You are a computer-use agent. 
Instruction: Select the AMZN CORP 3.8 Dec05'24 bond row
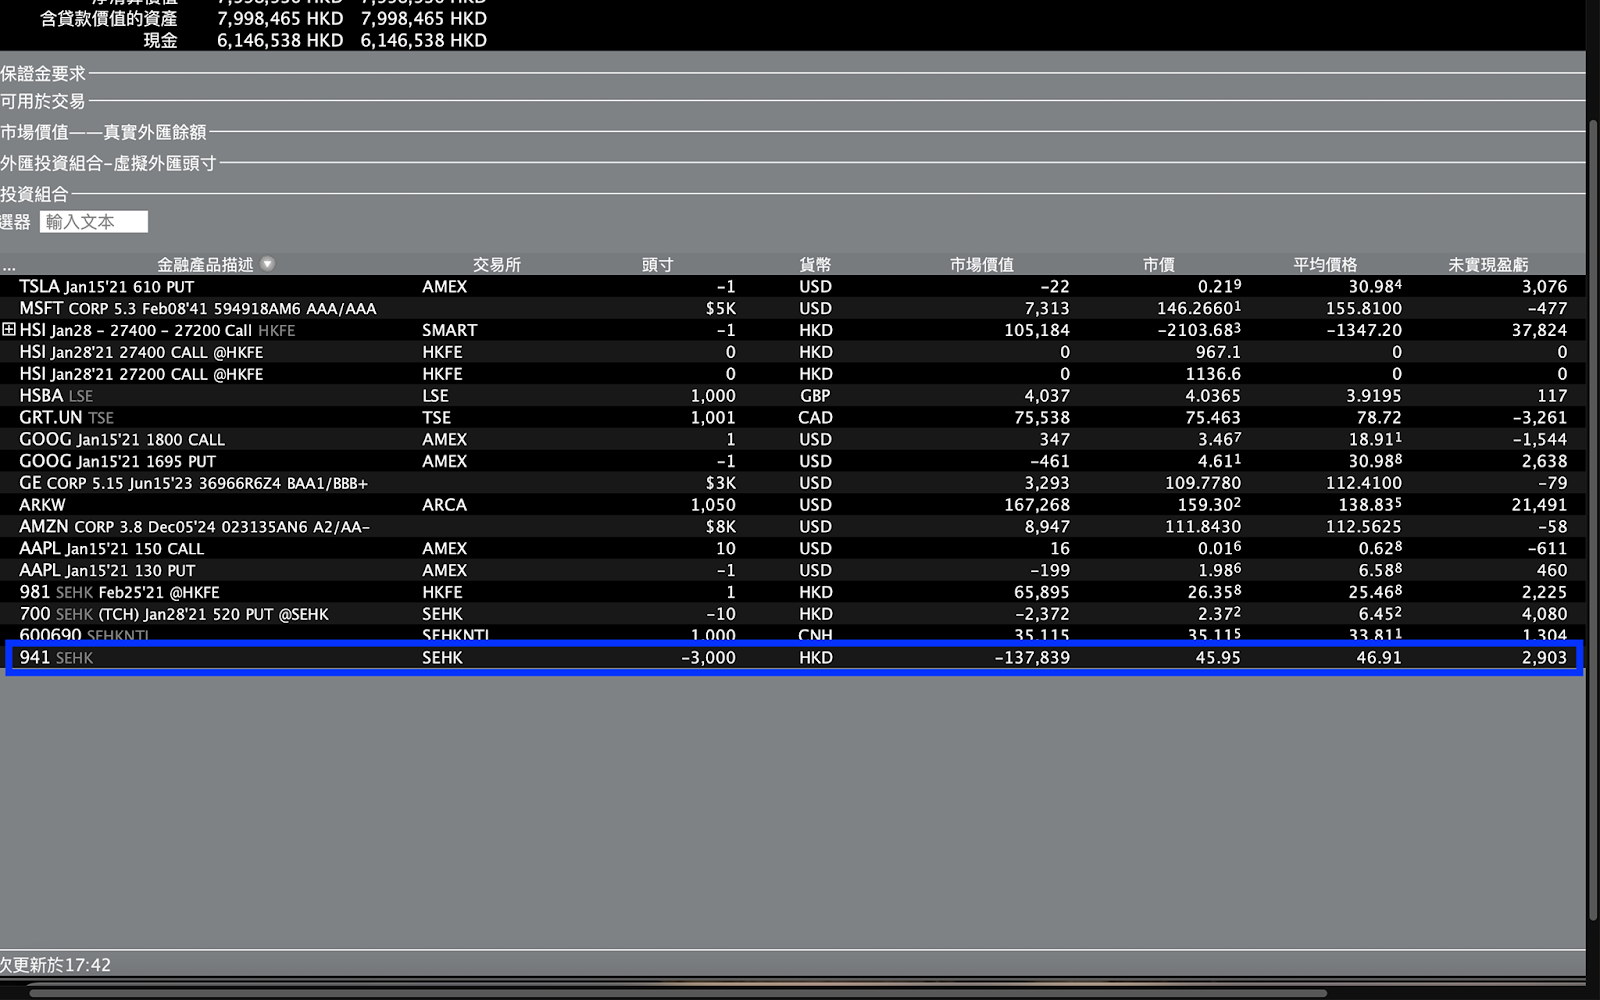pyautogui.click(x=792, y=526)
